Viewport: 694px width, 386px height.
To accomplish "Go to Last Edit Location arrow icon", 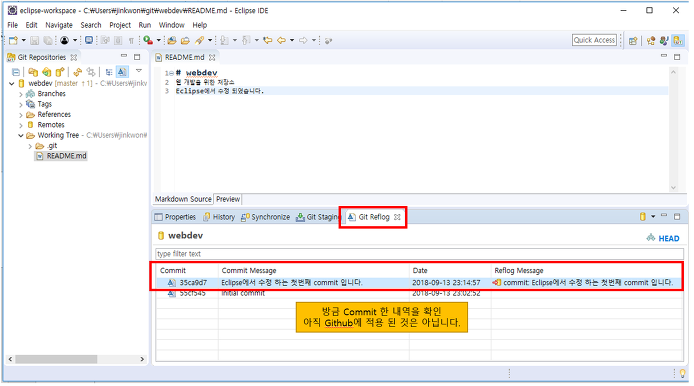I will 267,40.
